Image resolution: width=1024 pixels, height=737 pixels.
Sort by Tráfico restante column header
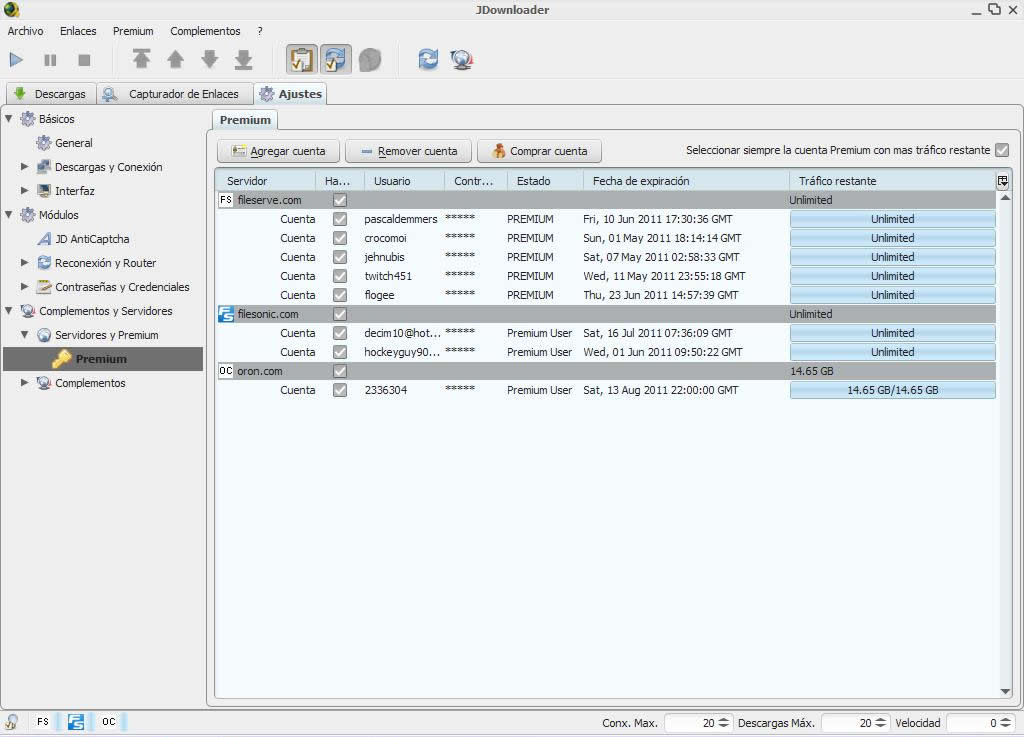892,181
